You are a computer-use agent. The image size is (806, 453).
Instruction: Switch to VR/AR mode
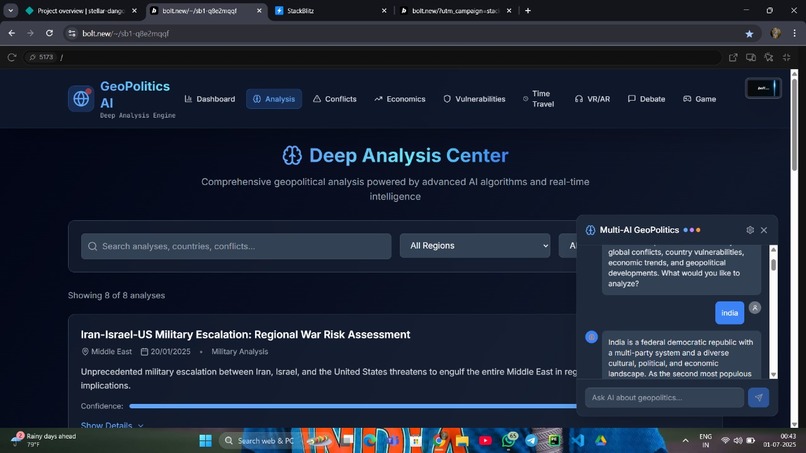point(592,99)
